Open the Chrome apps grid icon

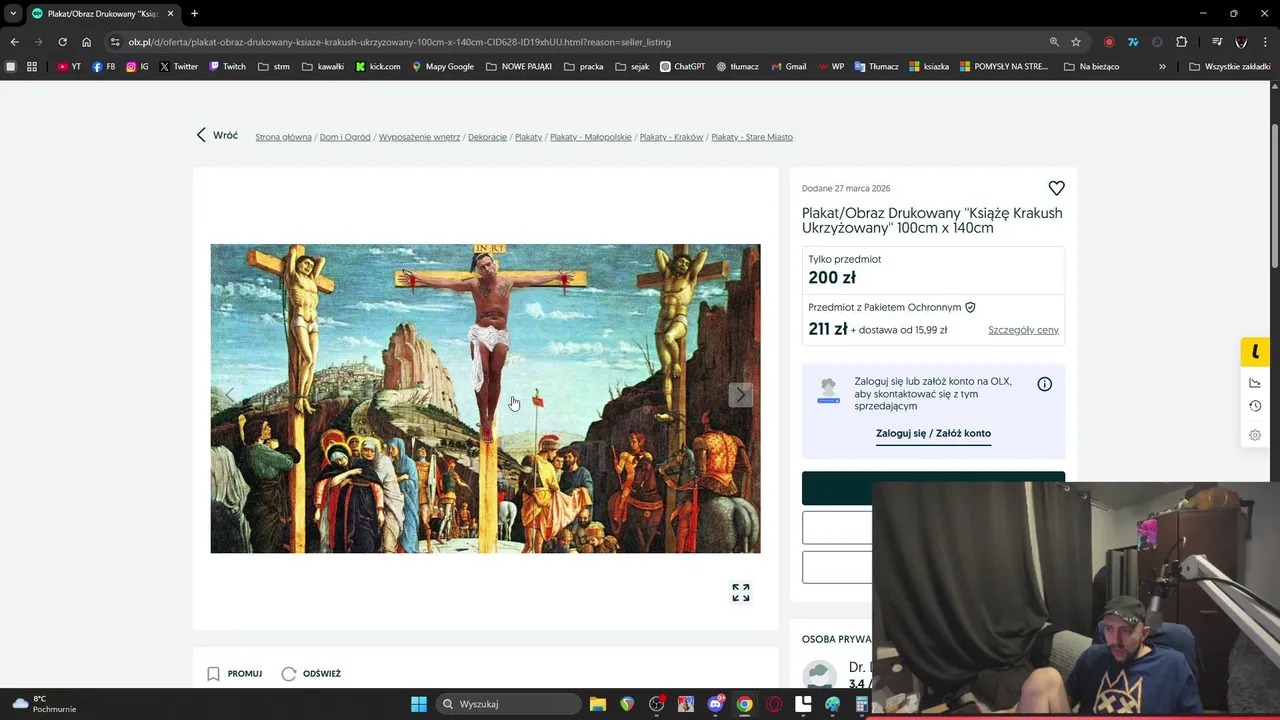click(x=32, y=67)
